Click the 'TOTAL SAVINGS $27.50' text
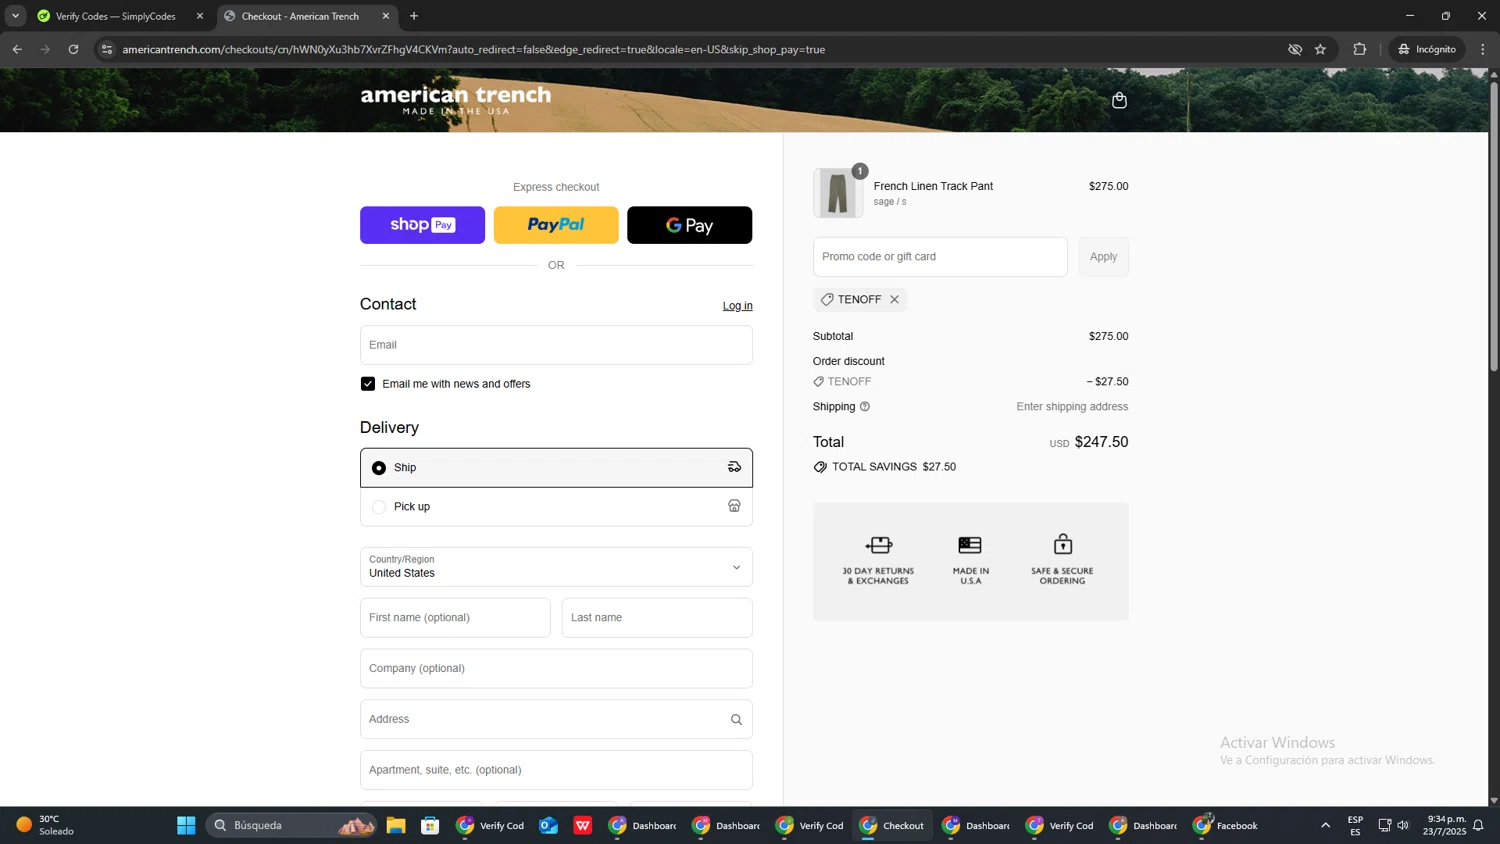The image size is (1500, 844). 894,467
